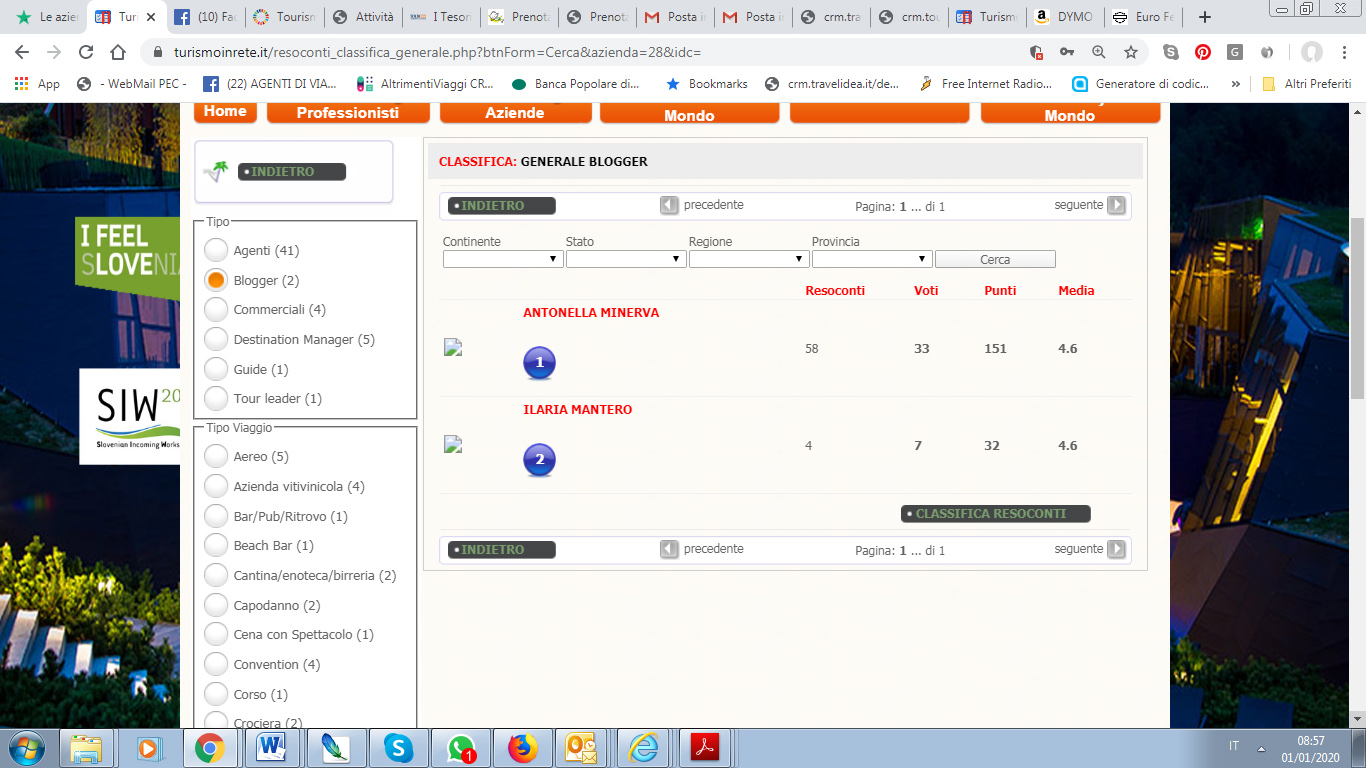Open the Professionisti menu item
The height and width of the screenshot is (768, 1366).
348,112
